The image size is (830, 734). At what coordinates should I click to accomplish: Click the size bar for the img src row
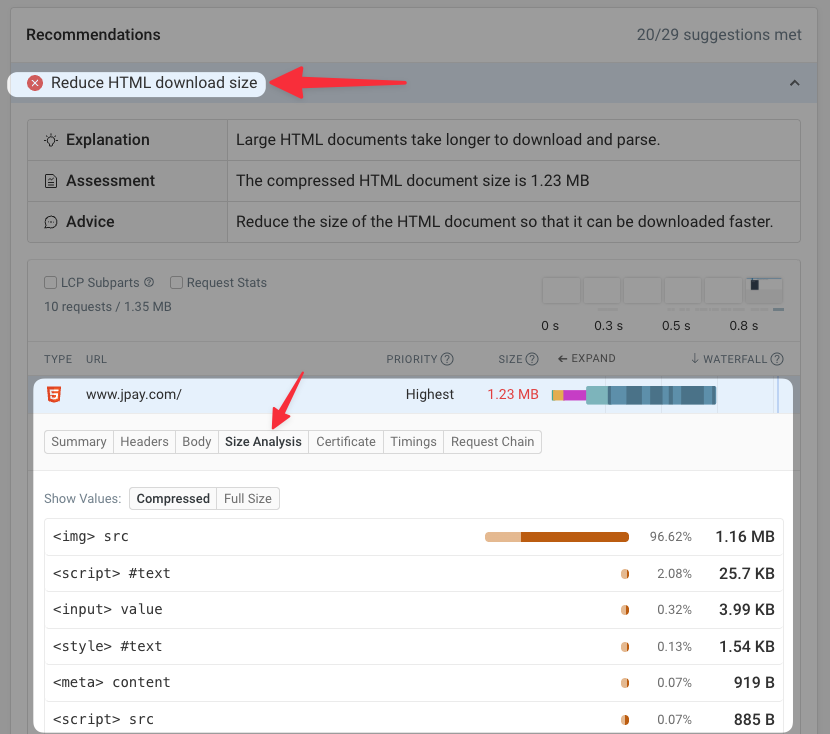[556, 536]
